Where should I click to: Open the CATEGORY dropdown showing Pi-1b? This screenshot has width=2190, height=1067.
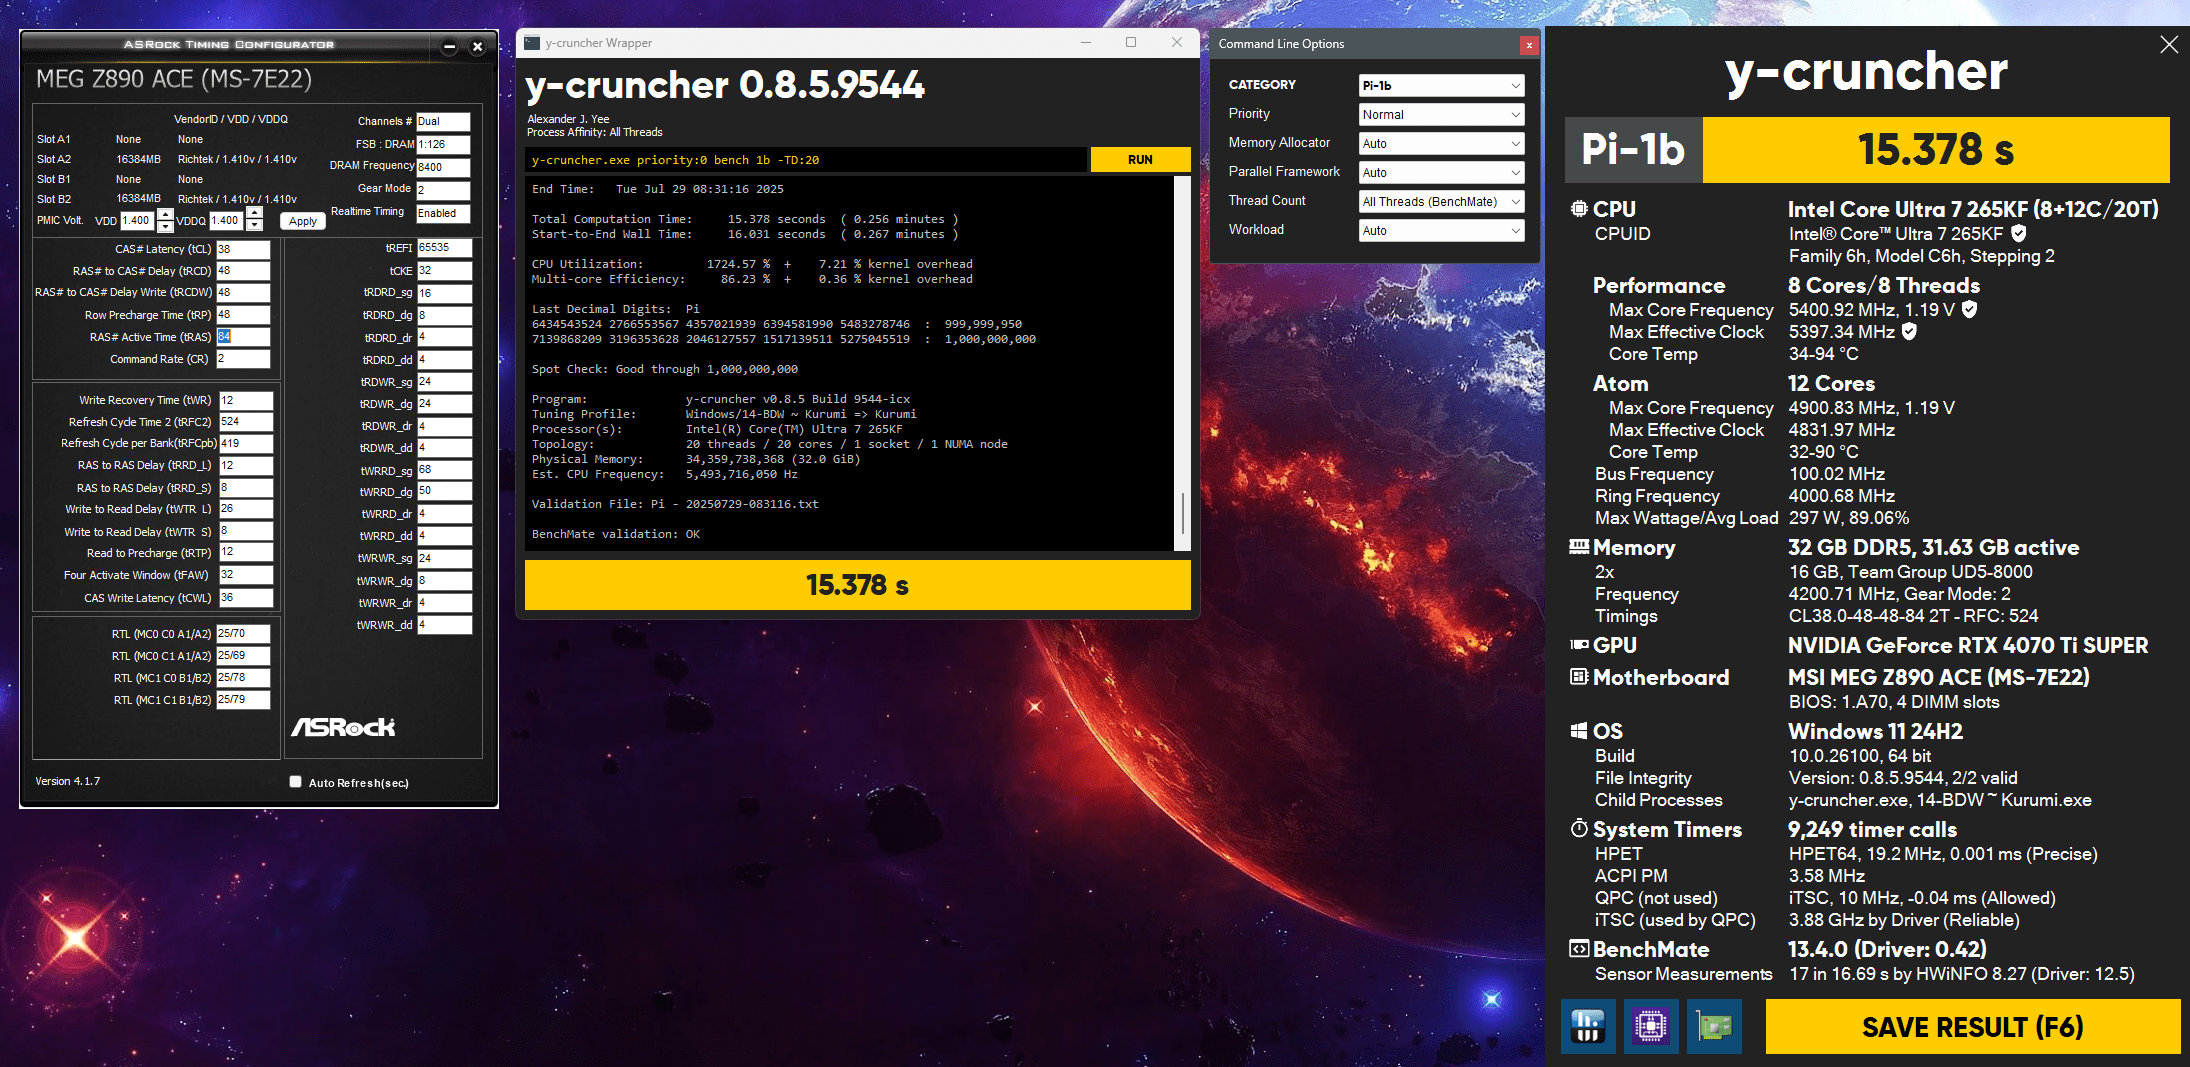tap(1441, 85)
